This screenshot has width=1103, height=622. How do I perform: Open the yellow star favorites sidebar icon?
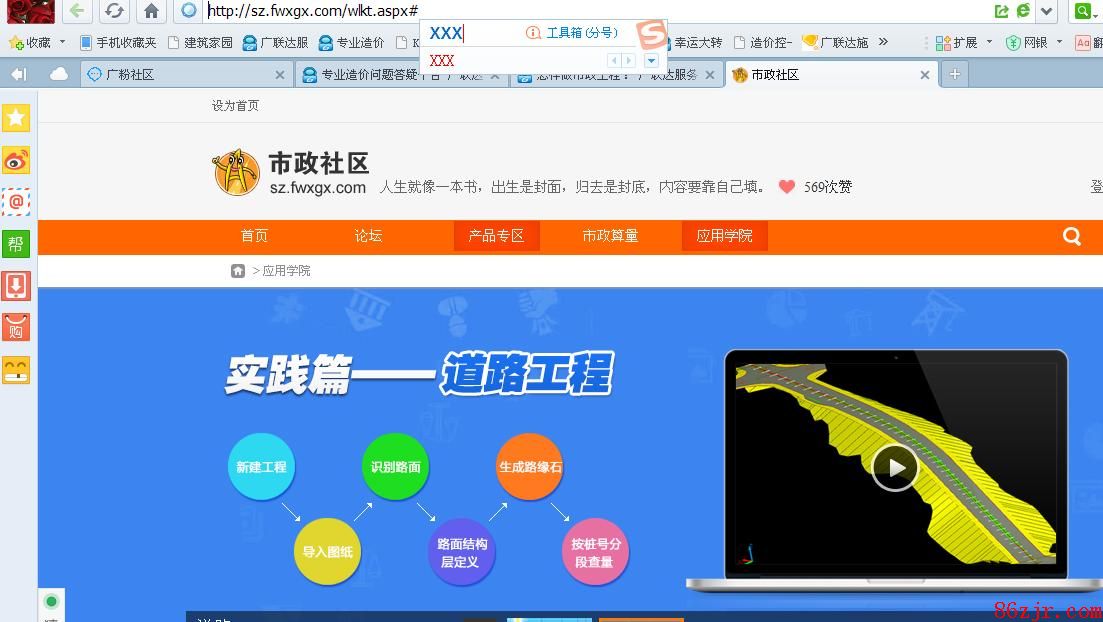tap(16, 118)
